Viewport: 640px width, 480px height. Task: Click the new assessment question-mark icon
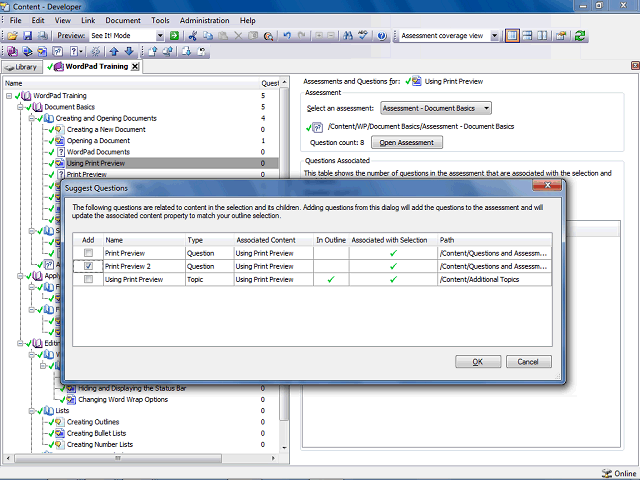coord(58,51)
